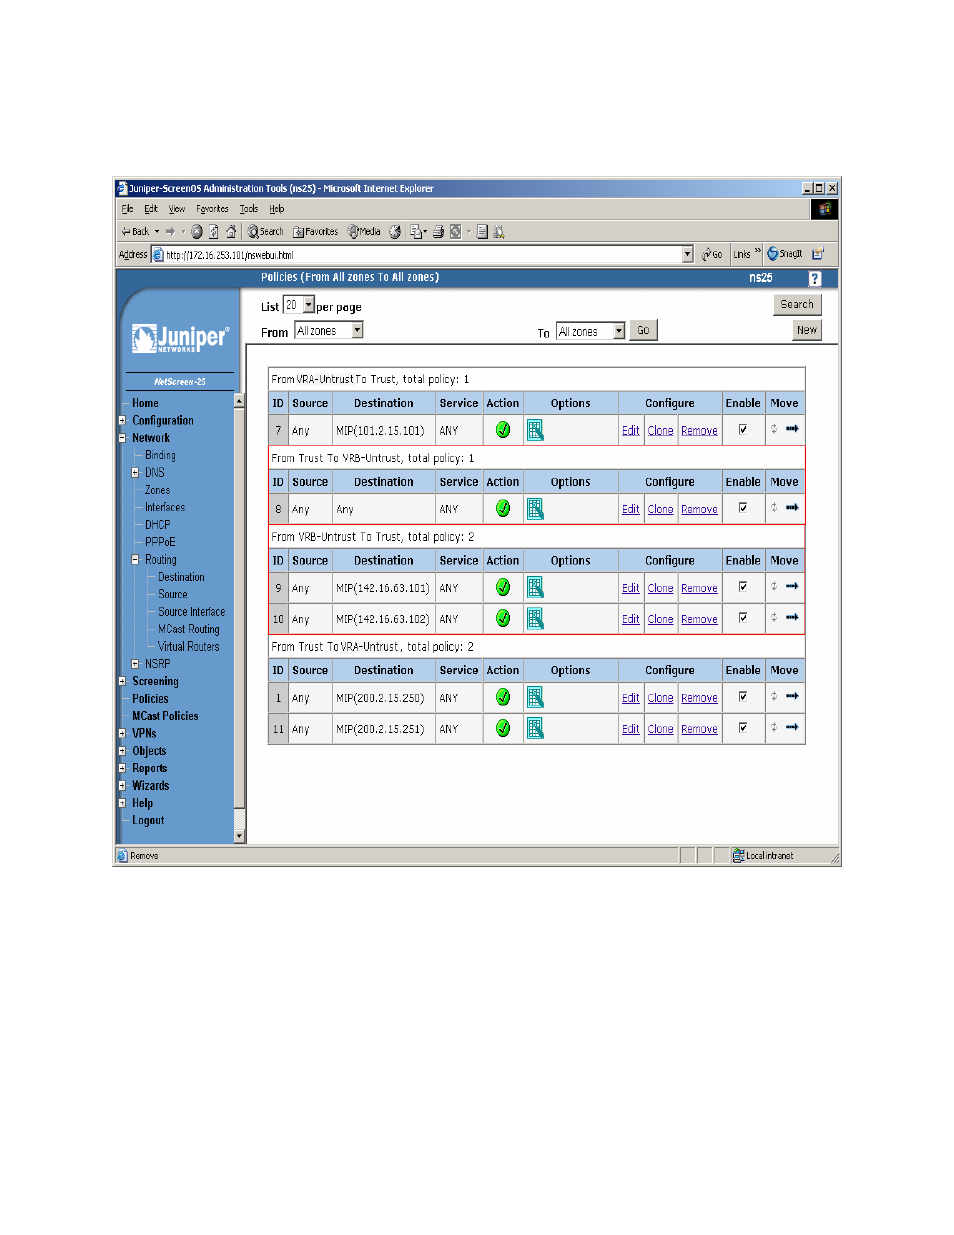Click the move arrow for policy 8
Image resolution: width=954 pixels, height=1235 pixels.
pos(792,508)
